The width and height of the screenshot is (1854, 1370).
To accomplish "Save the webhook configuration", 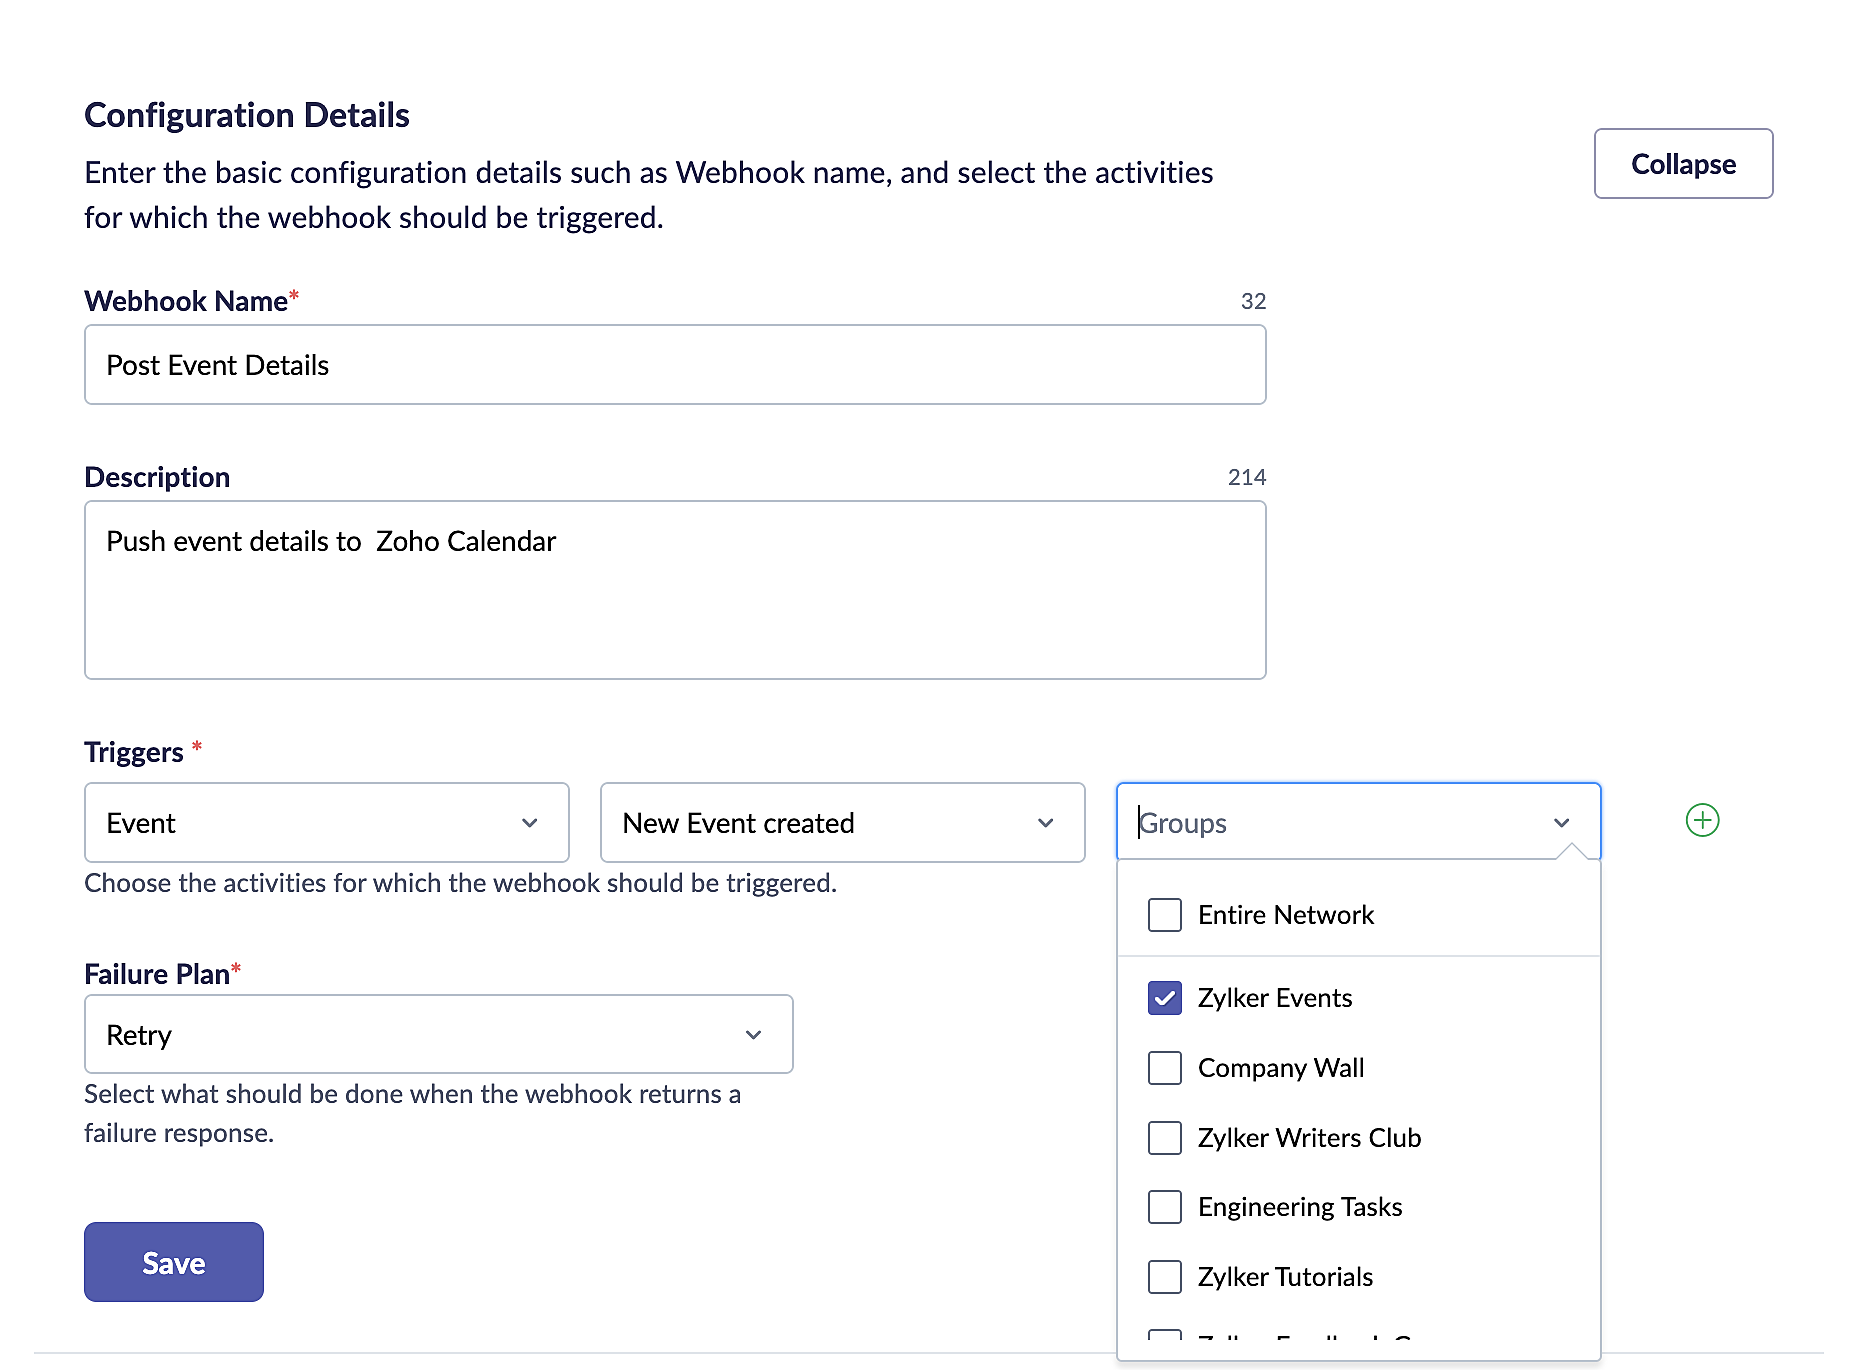I will 174,1262.
